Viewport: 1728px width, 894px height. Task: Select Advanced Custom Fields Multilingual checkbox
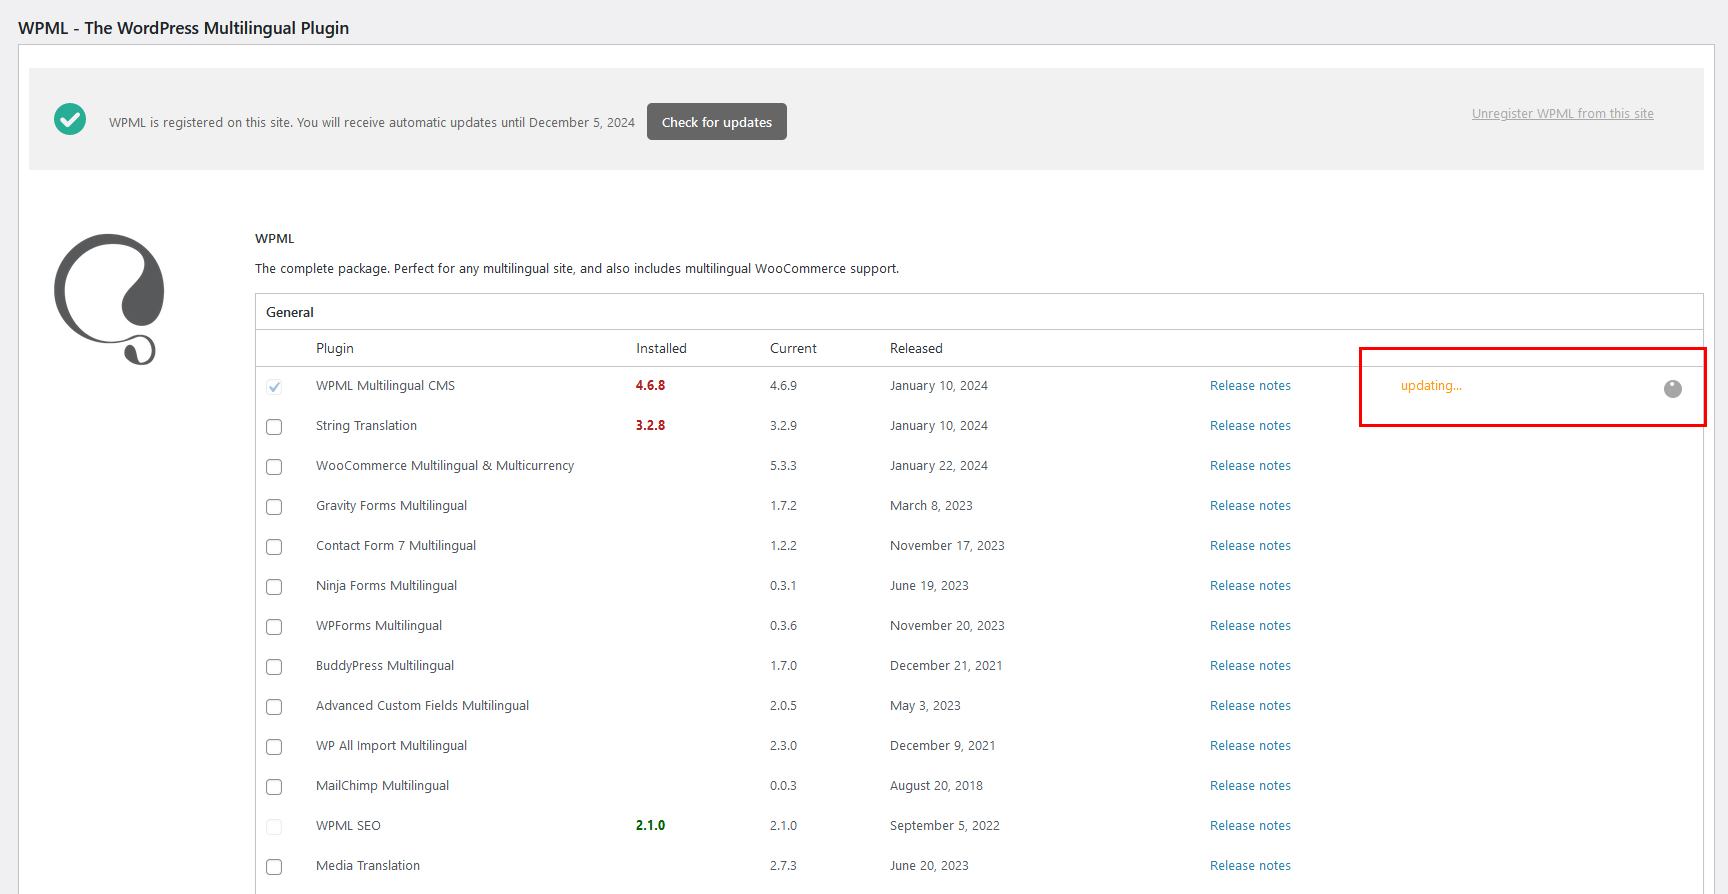[274, 707]
